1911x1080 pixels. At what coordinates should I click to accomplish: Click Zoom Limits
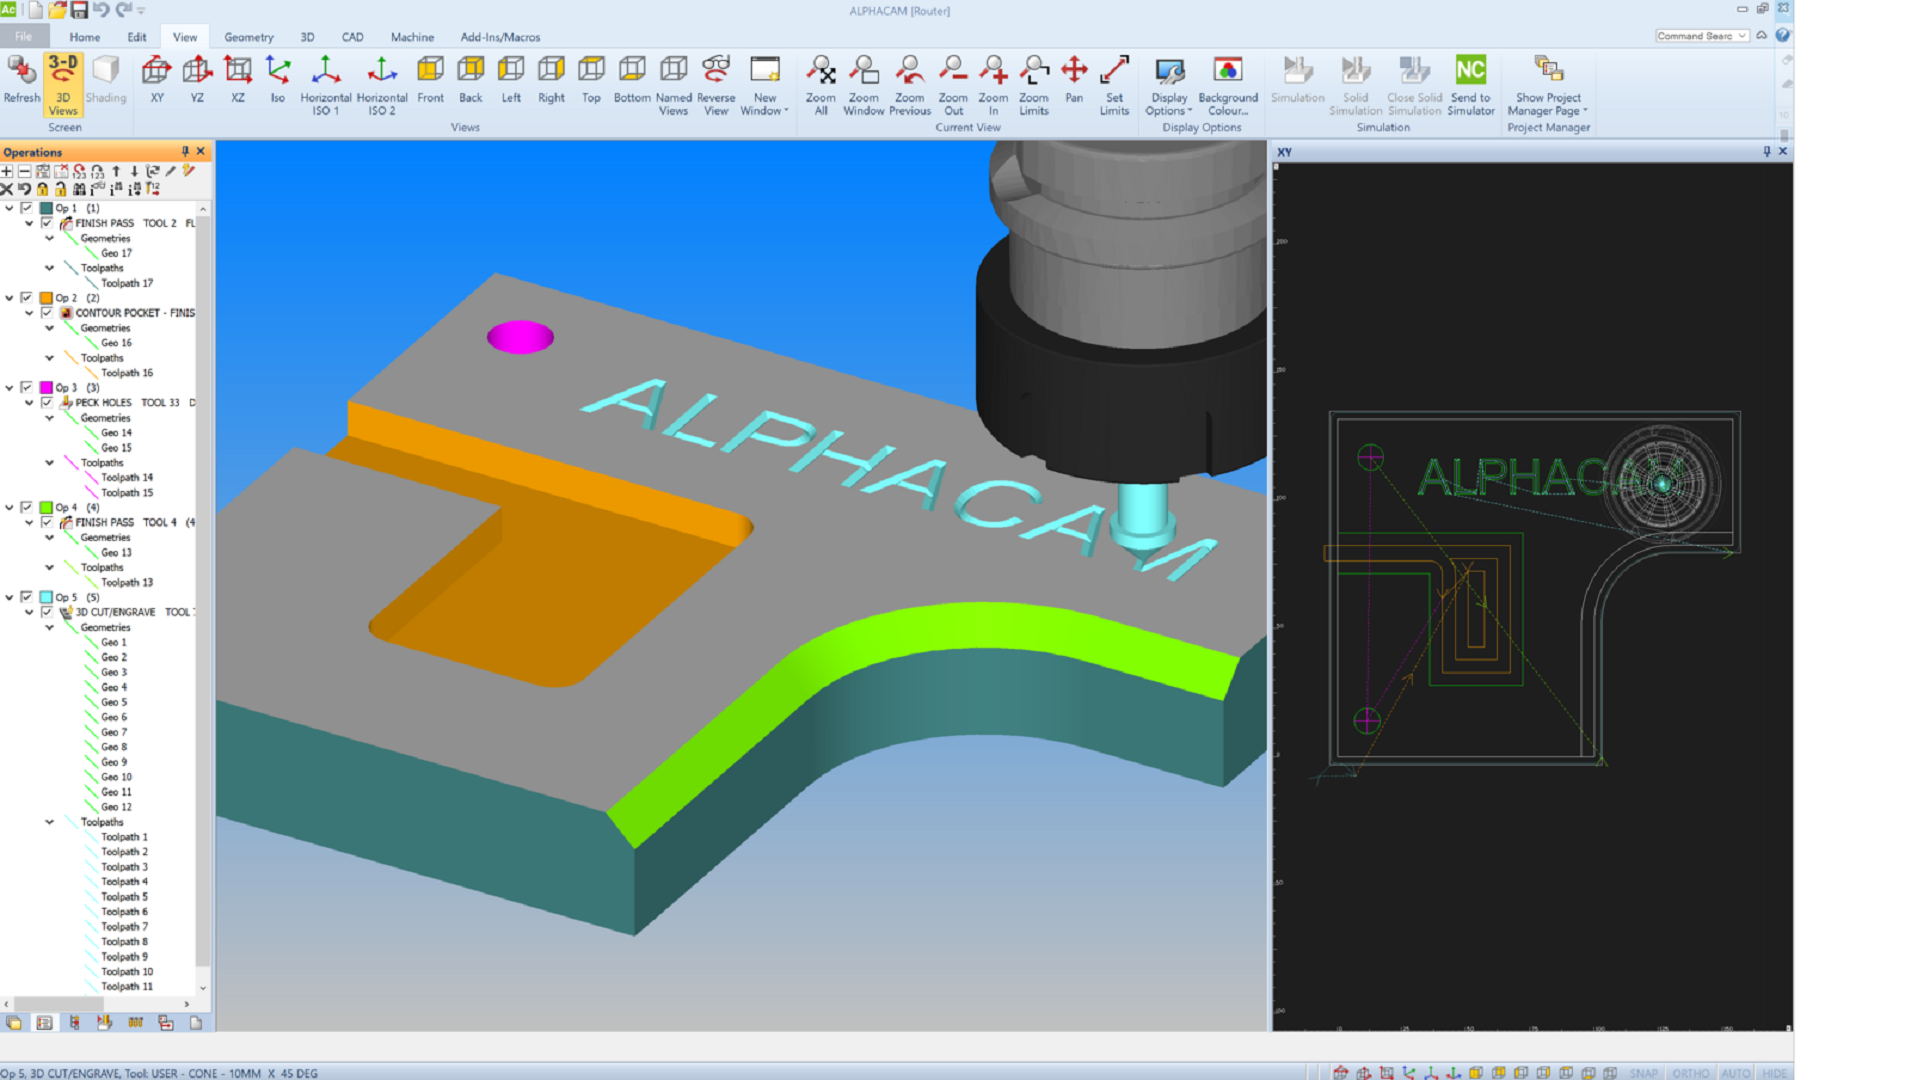click(1034, 85)
